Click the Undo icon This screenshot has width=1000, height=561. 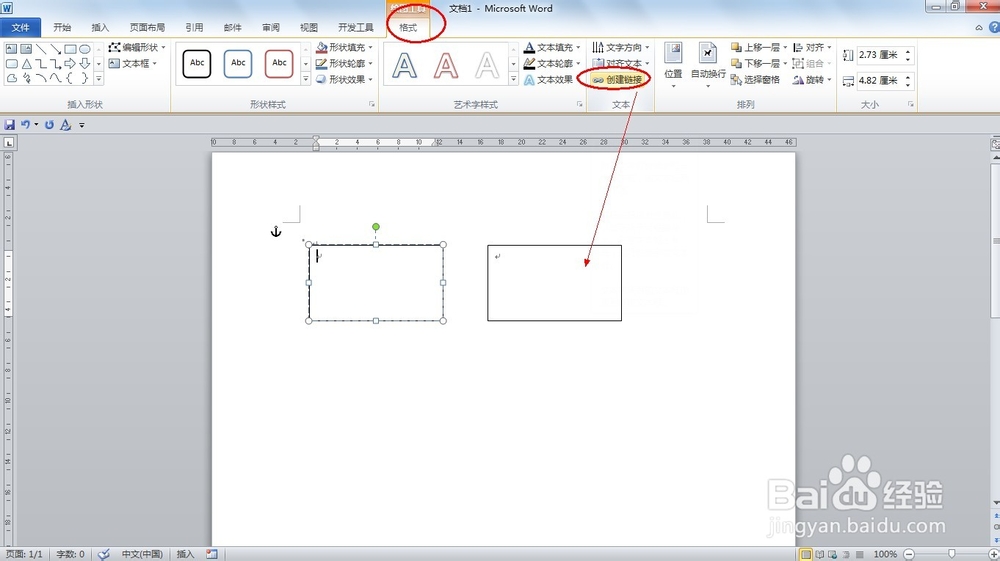click(26, 125)
